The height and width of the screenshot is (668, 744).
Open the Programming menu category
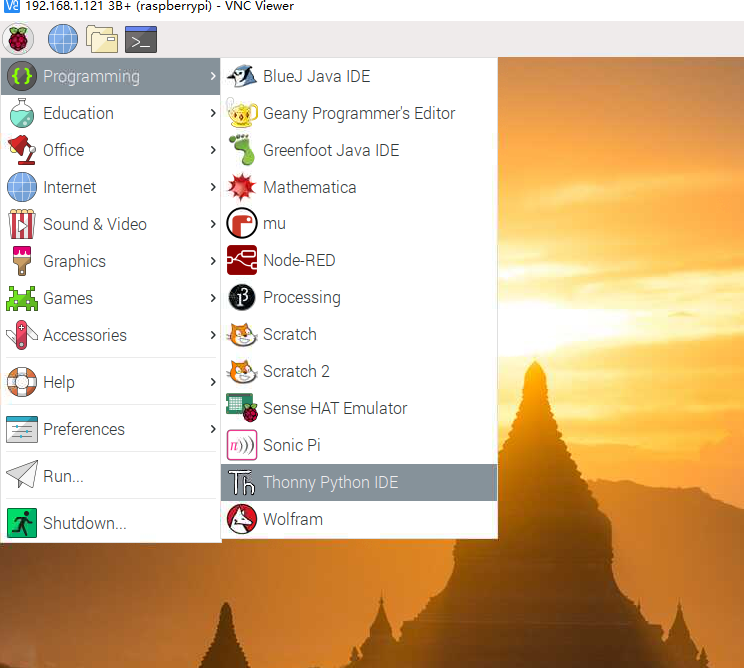click(x=111, y=76)
